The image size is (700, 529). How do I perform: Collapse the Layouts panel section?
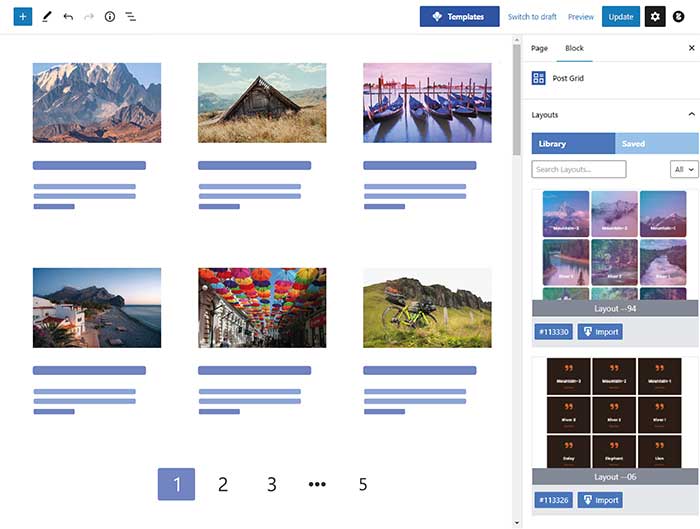(x=691, y=115)
